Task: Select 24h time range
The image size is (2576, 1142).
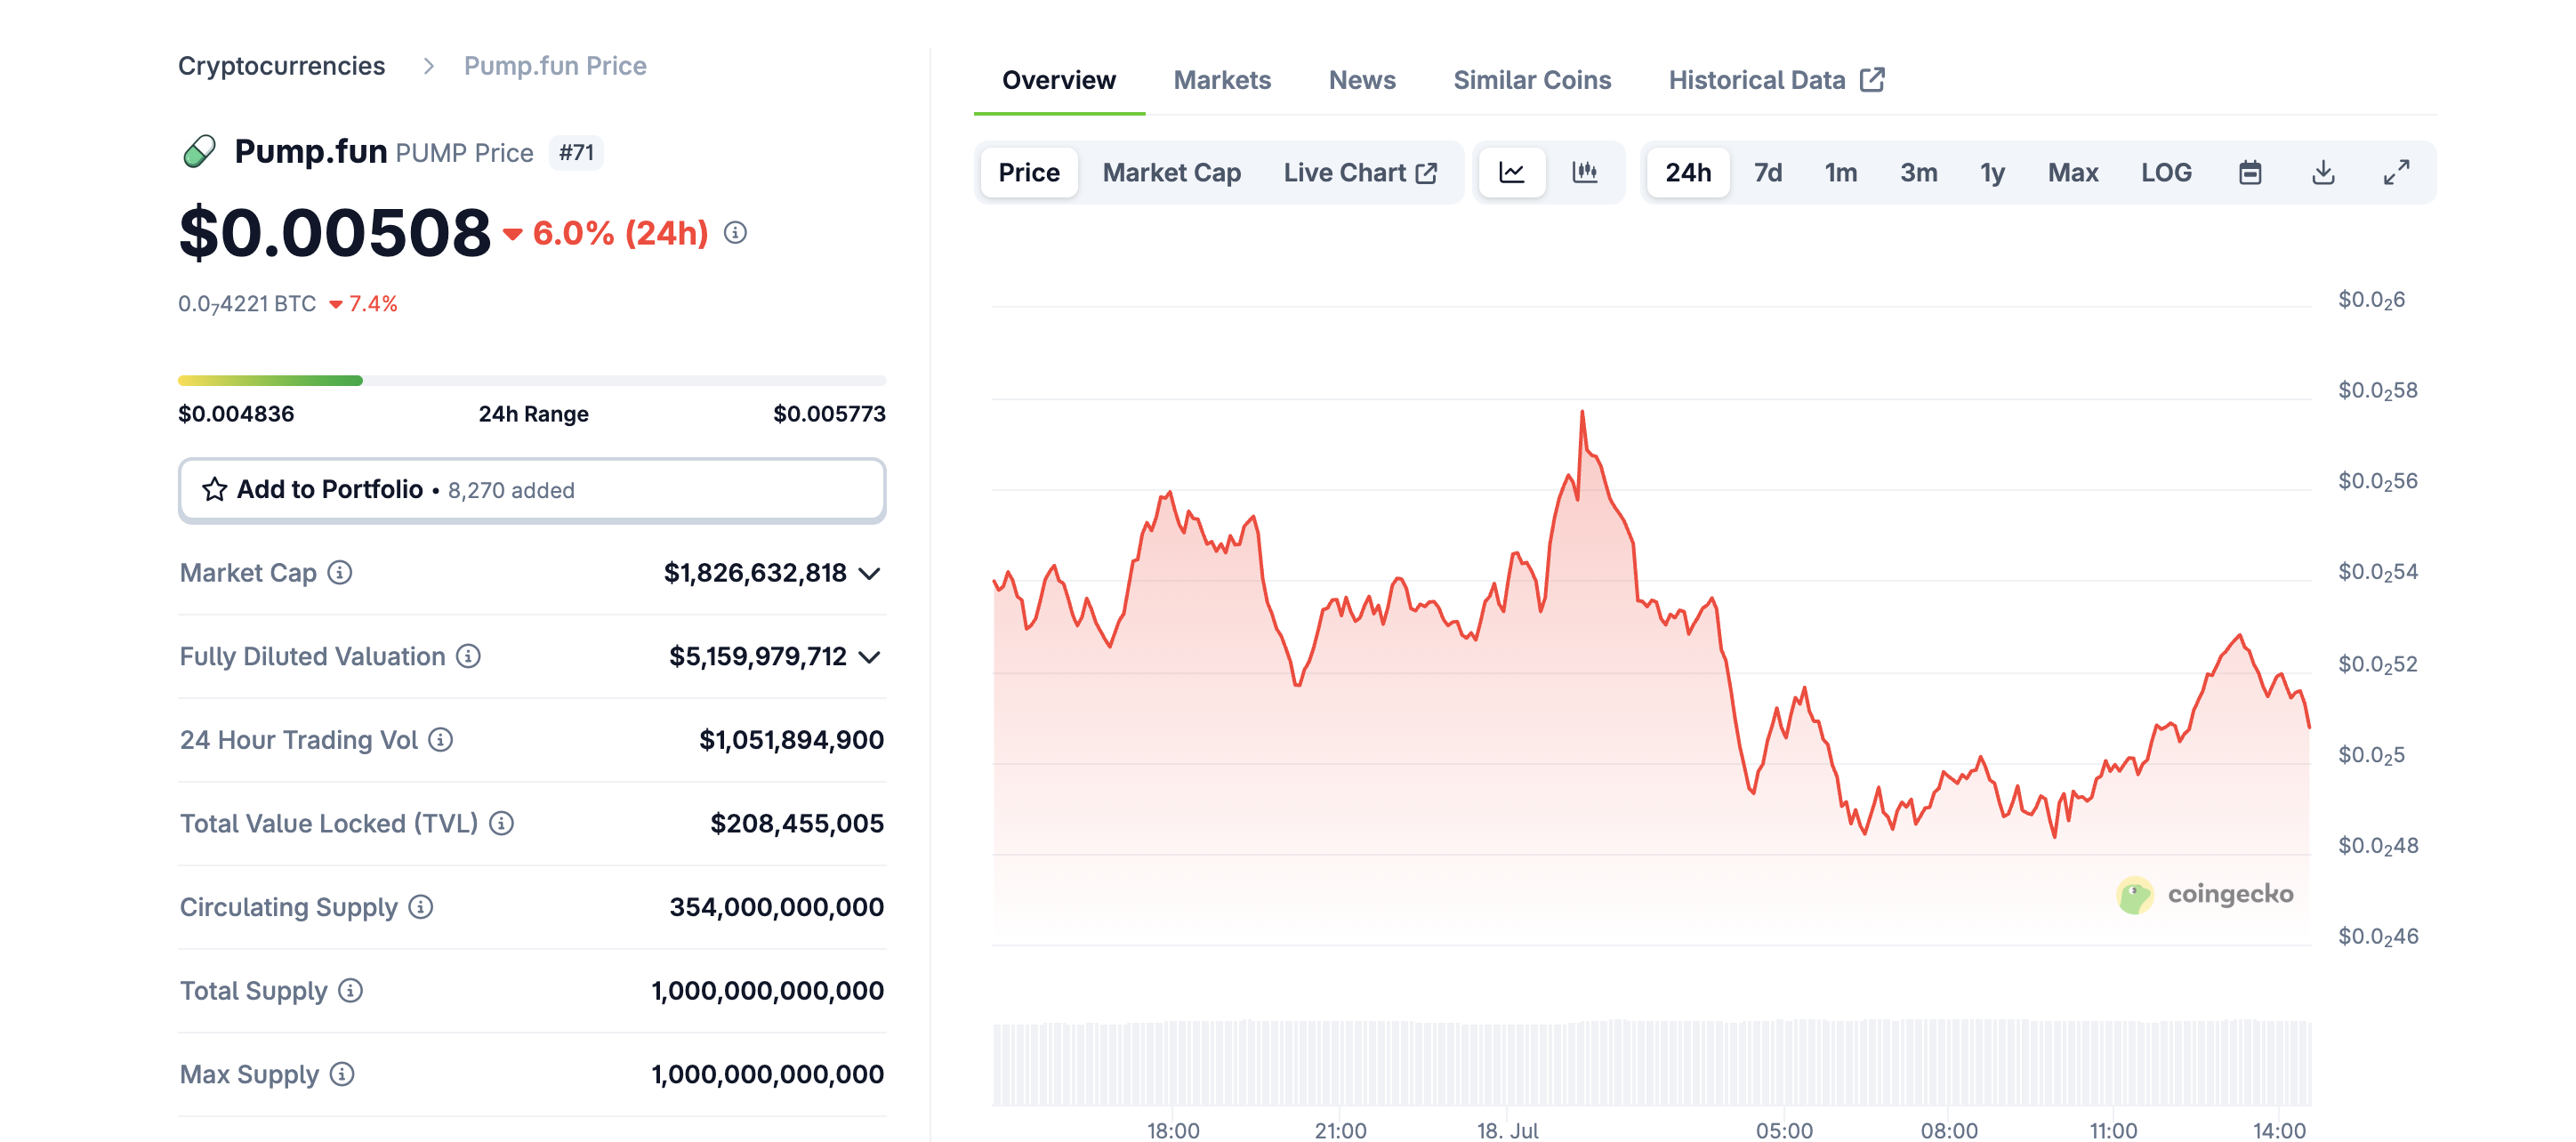Action: click(x=1688, y=173)
